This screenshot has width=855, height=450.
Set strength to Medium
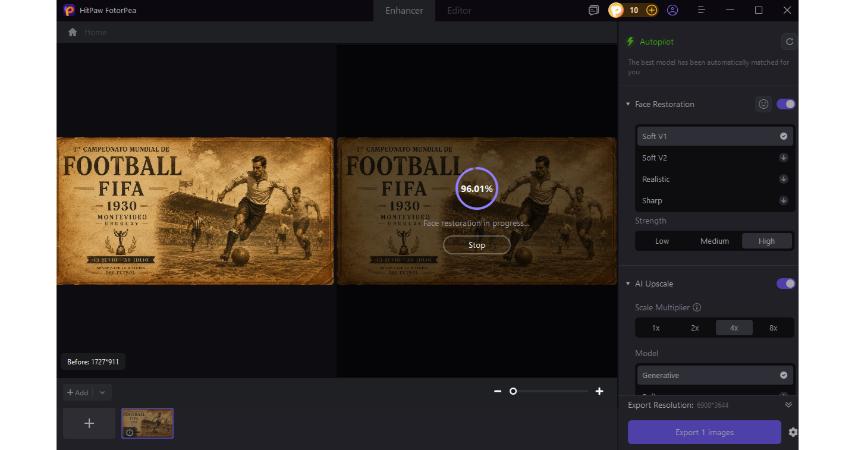[x=714, y=241]
